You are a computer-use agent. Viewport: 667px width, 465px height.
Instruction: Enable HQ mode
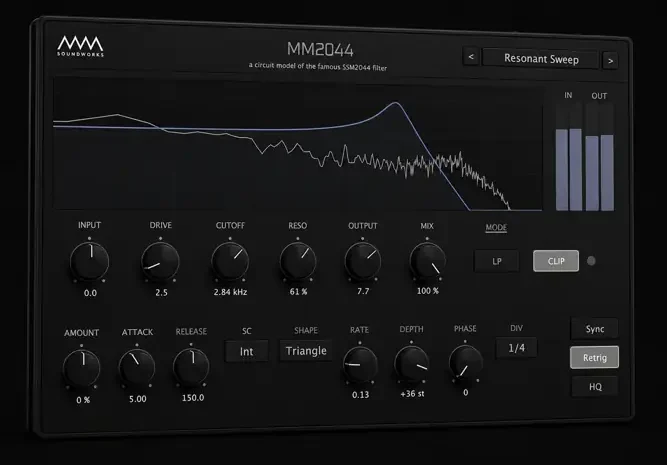coord(595,386)
